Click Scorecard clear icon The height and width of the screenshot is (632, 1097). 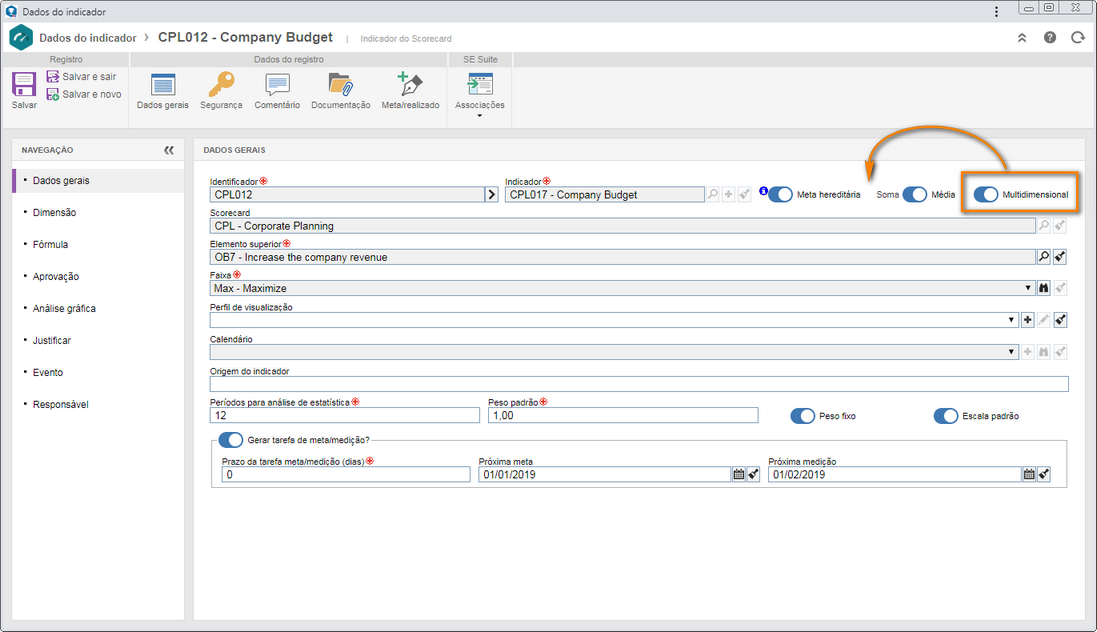[x=1060, y=225]
